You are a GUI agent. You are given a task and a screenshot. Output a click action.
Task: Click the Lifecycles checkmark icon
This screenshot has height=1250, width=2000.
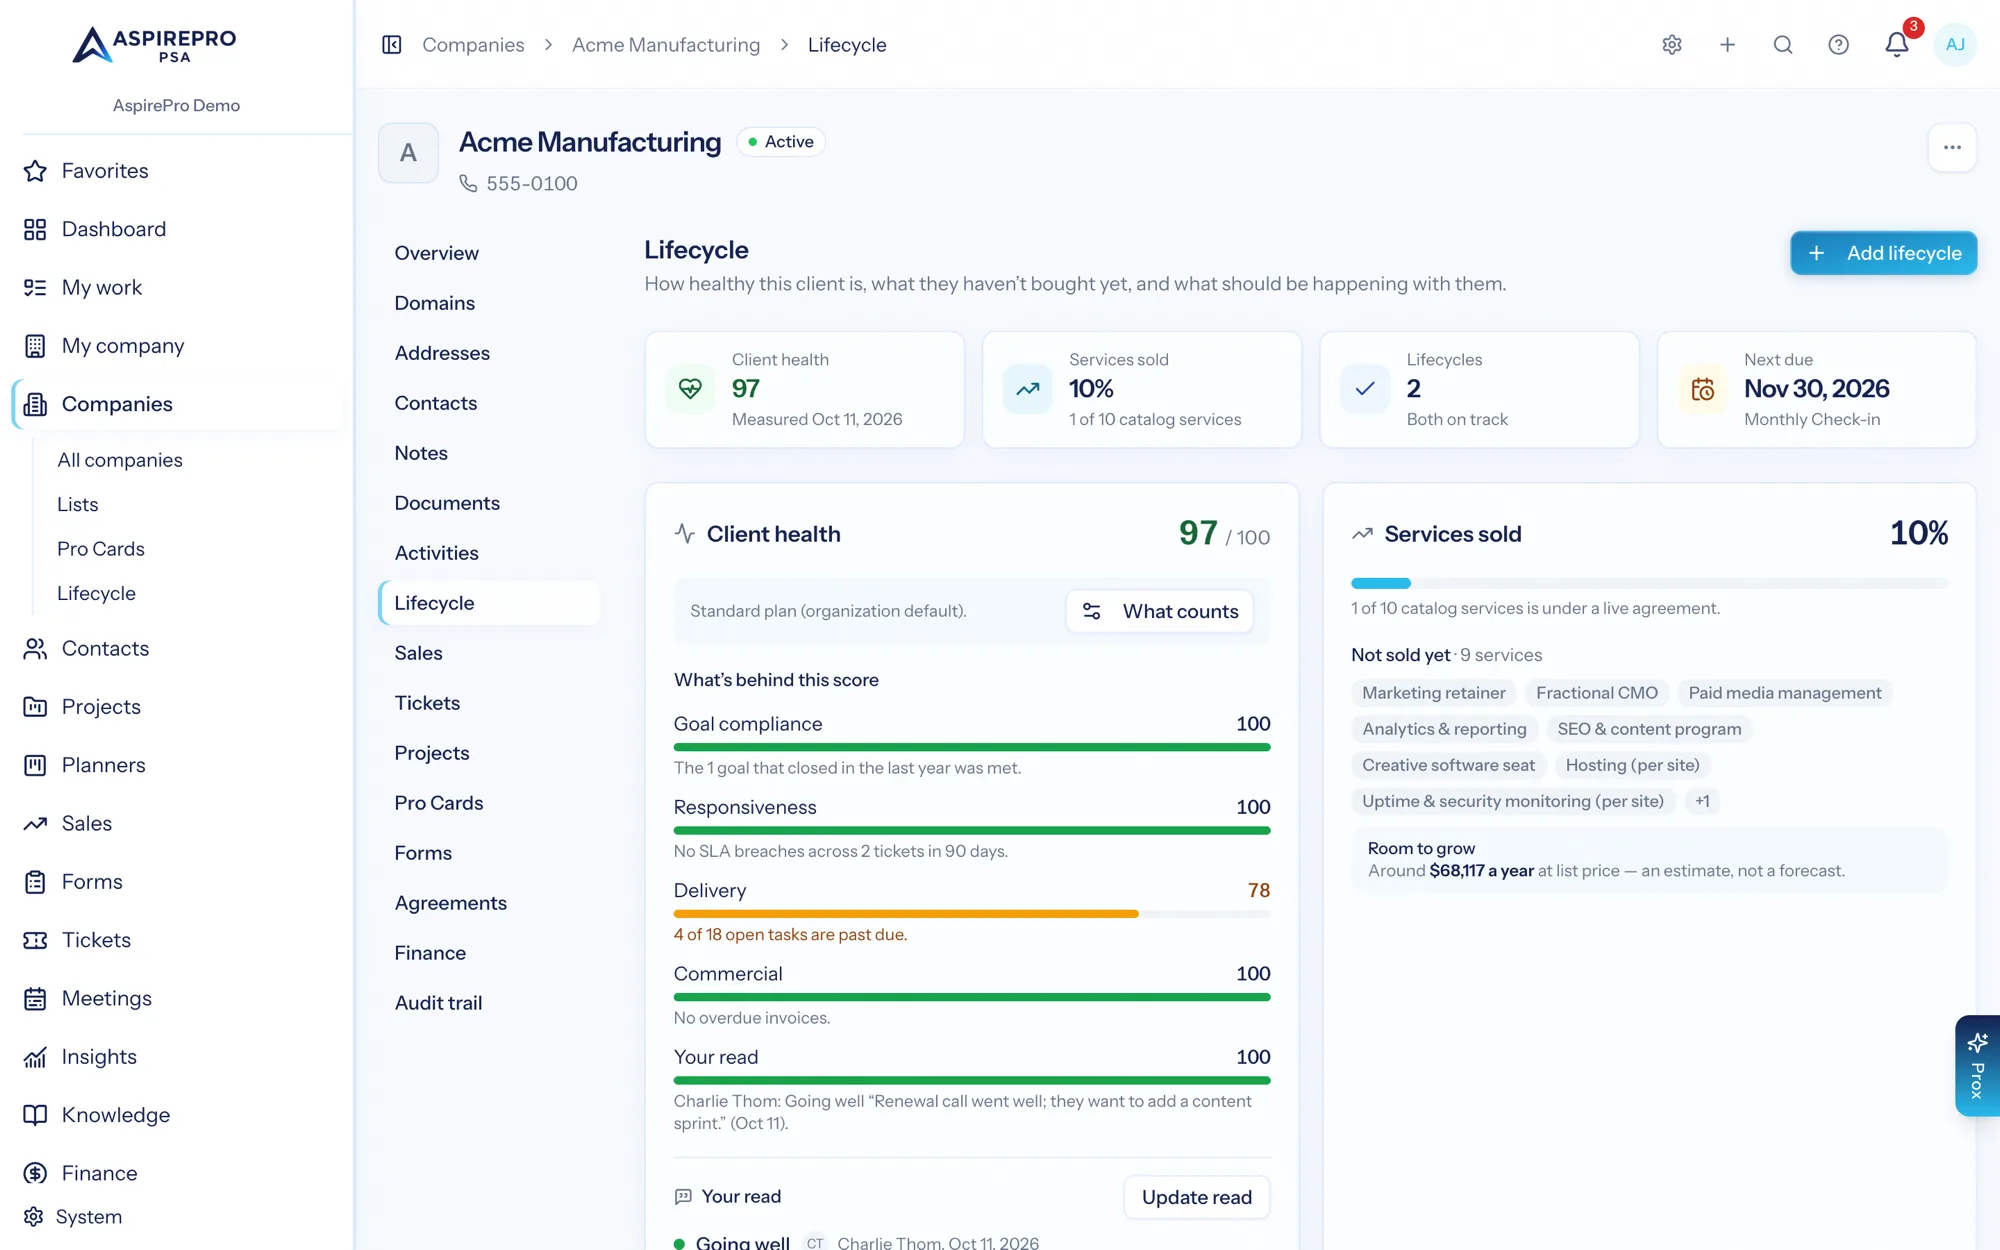(x=1365, y=389)
